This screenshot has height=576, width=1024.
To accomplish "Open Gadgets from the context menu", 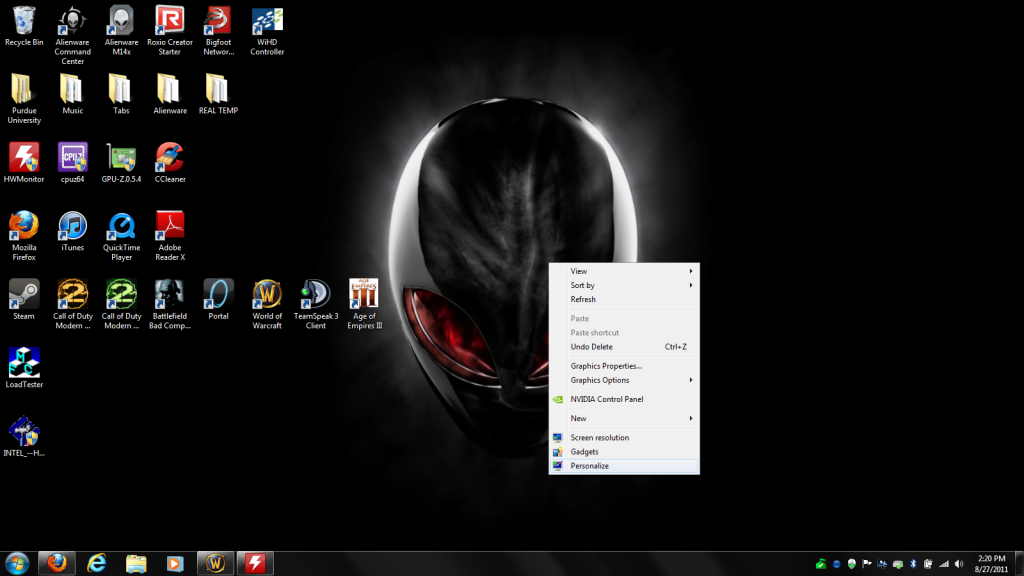I will [x=624, y=452].
